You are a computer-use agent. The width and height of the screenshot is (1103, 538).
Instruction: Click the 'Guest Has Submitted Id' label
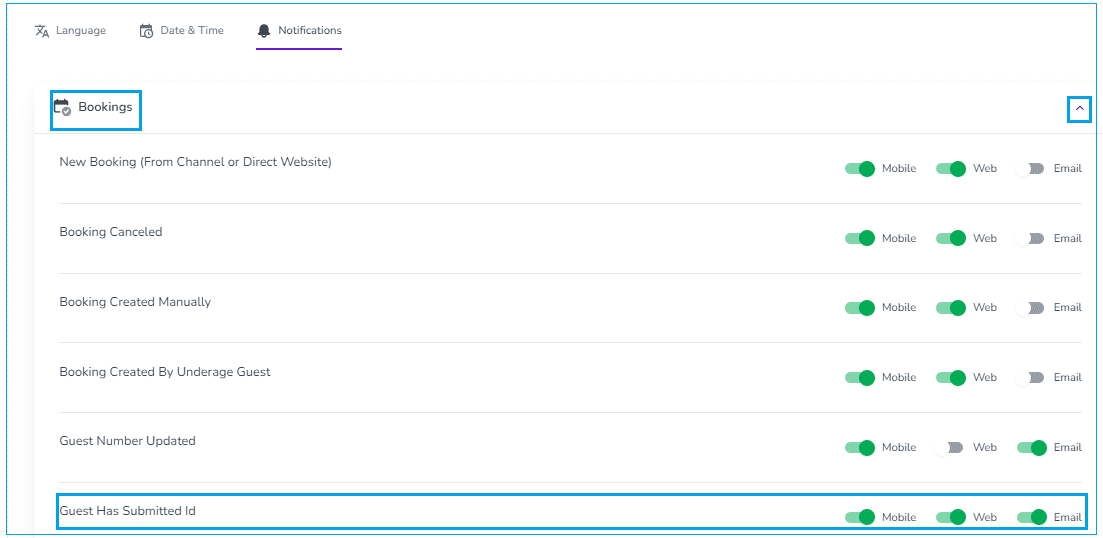point(127,511)
